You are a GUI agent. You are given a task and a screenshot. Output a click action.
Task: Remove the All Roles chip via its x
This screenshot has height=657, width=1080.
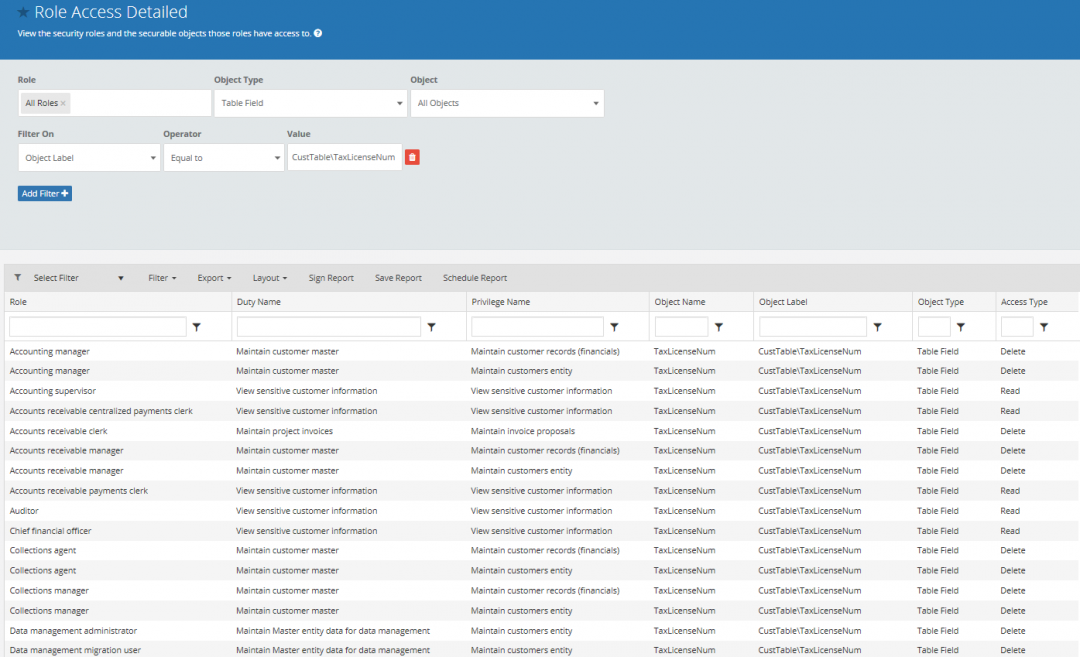(x=63, y=103)
